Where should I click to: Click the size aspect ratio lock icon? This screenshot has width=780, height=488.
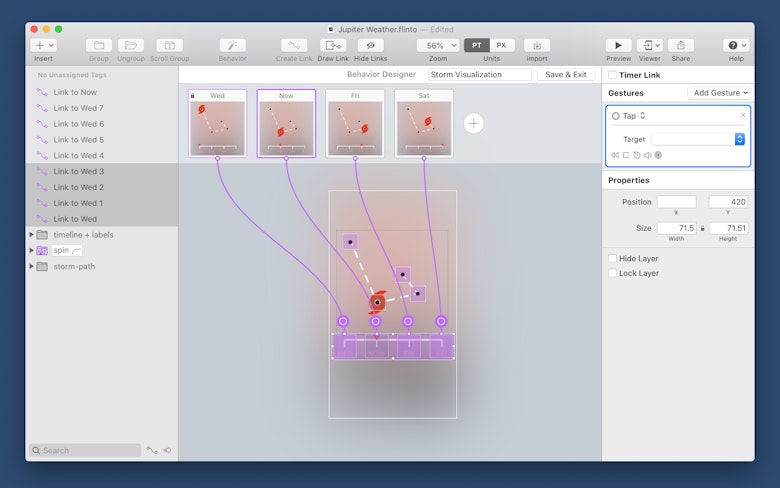point(702,228)
